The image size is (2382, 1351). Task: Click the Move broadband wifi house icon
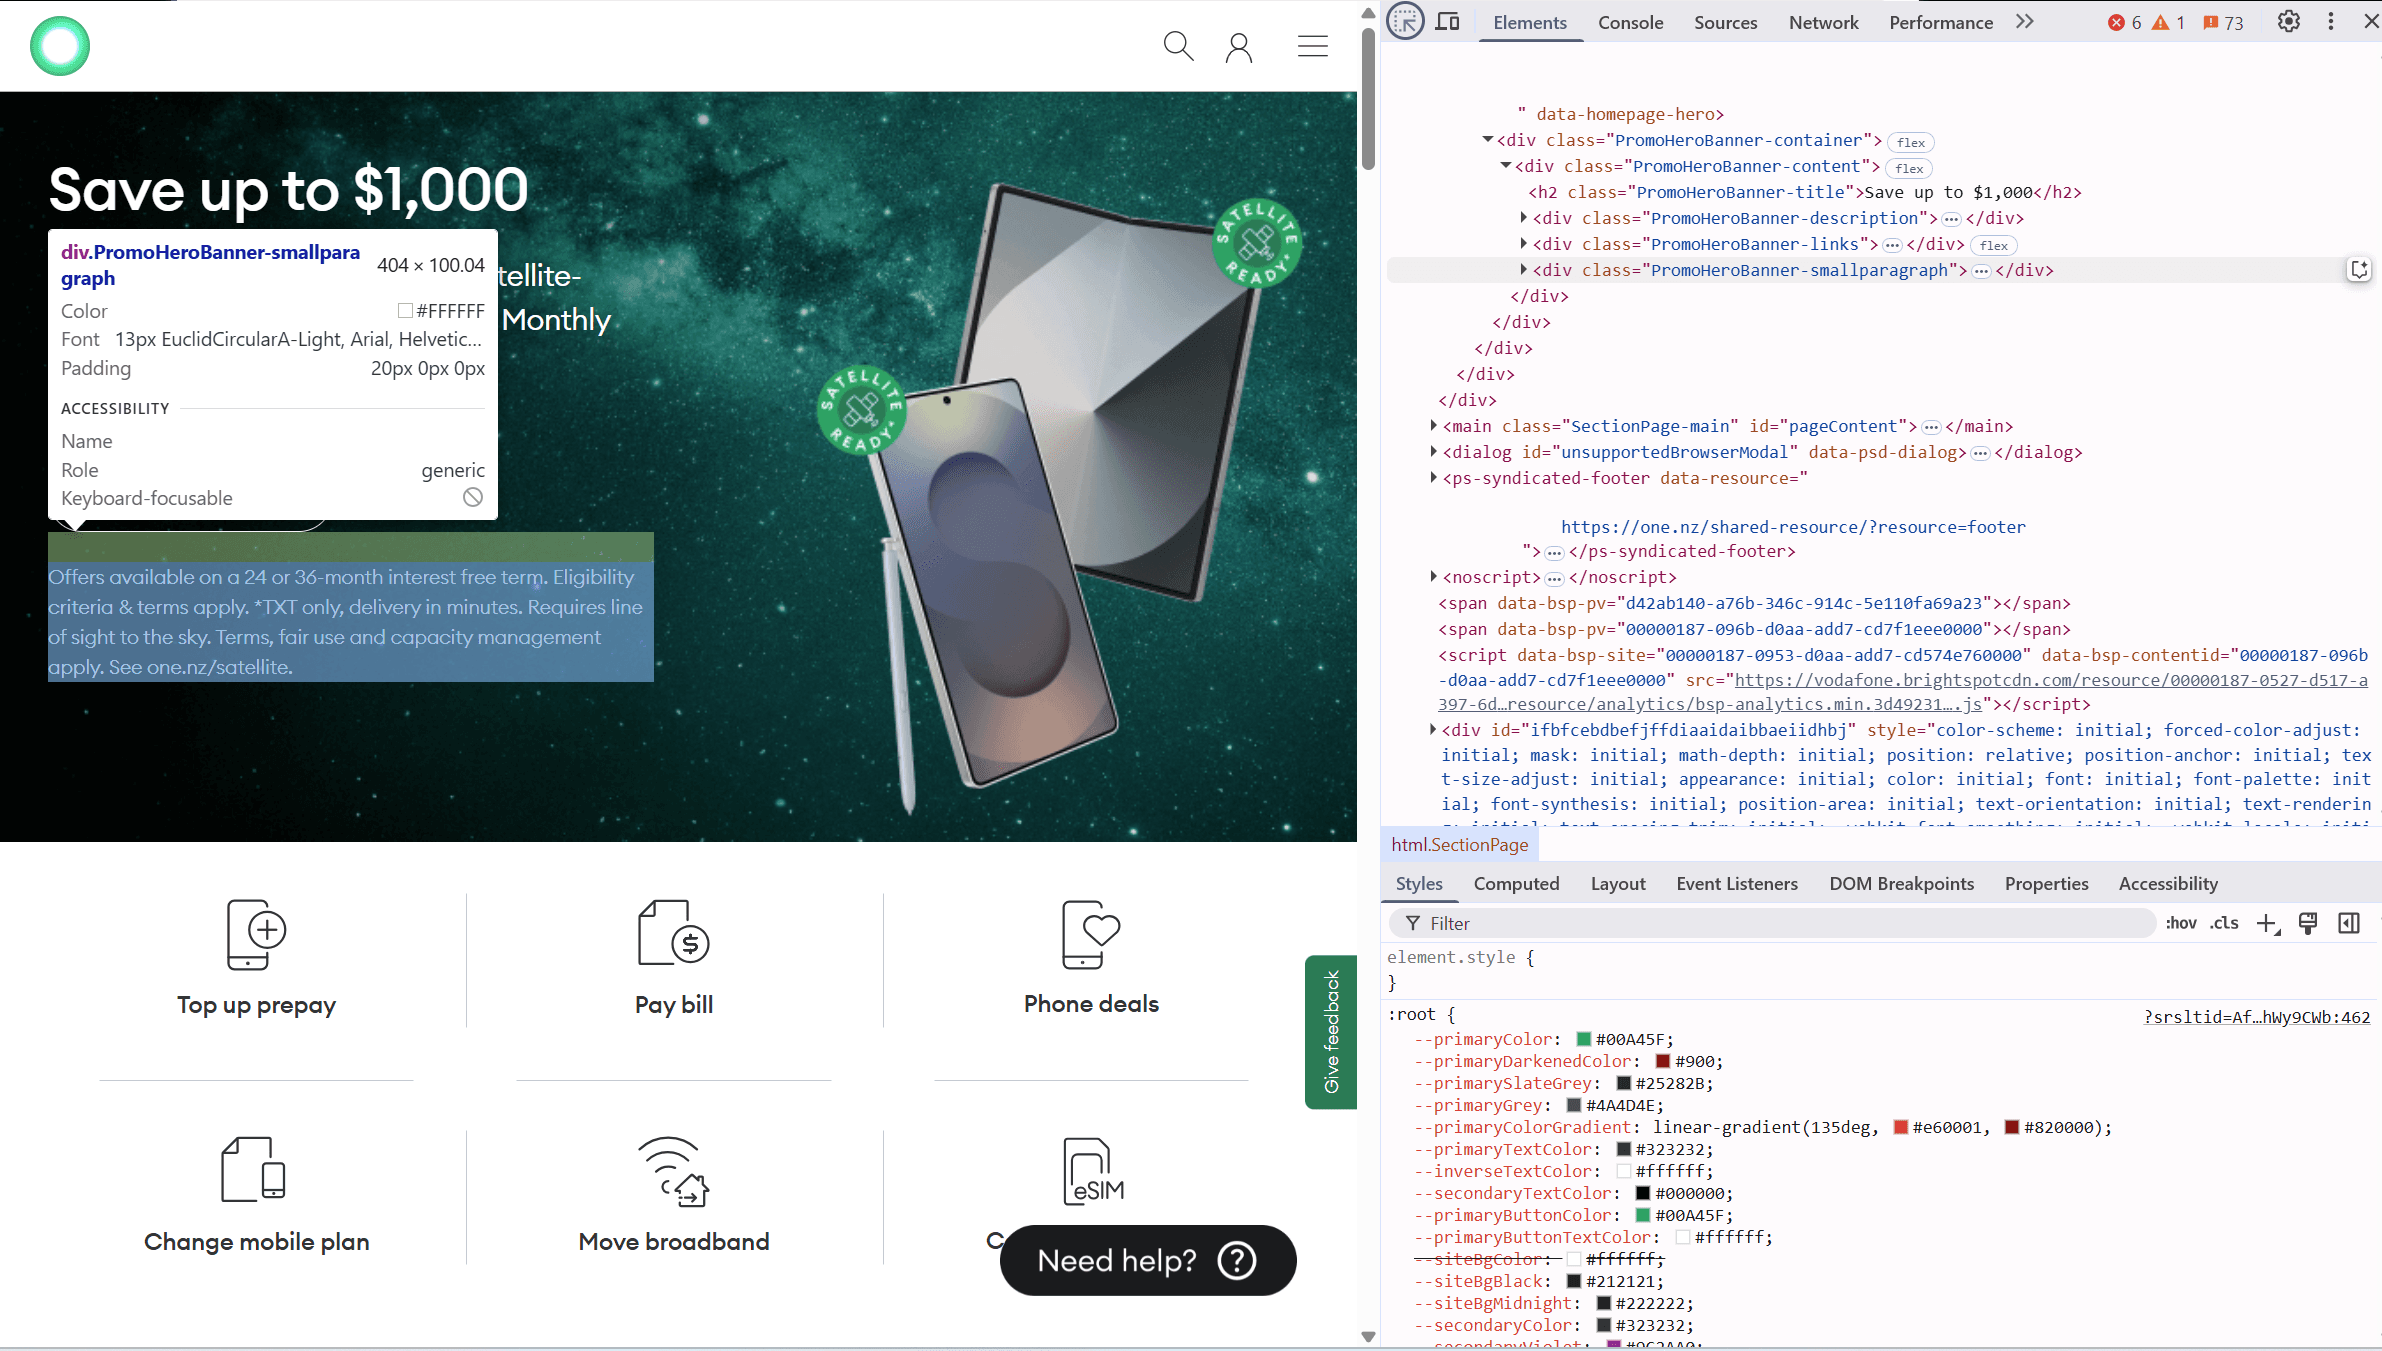tap(674, 1171)
